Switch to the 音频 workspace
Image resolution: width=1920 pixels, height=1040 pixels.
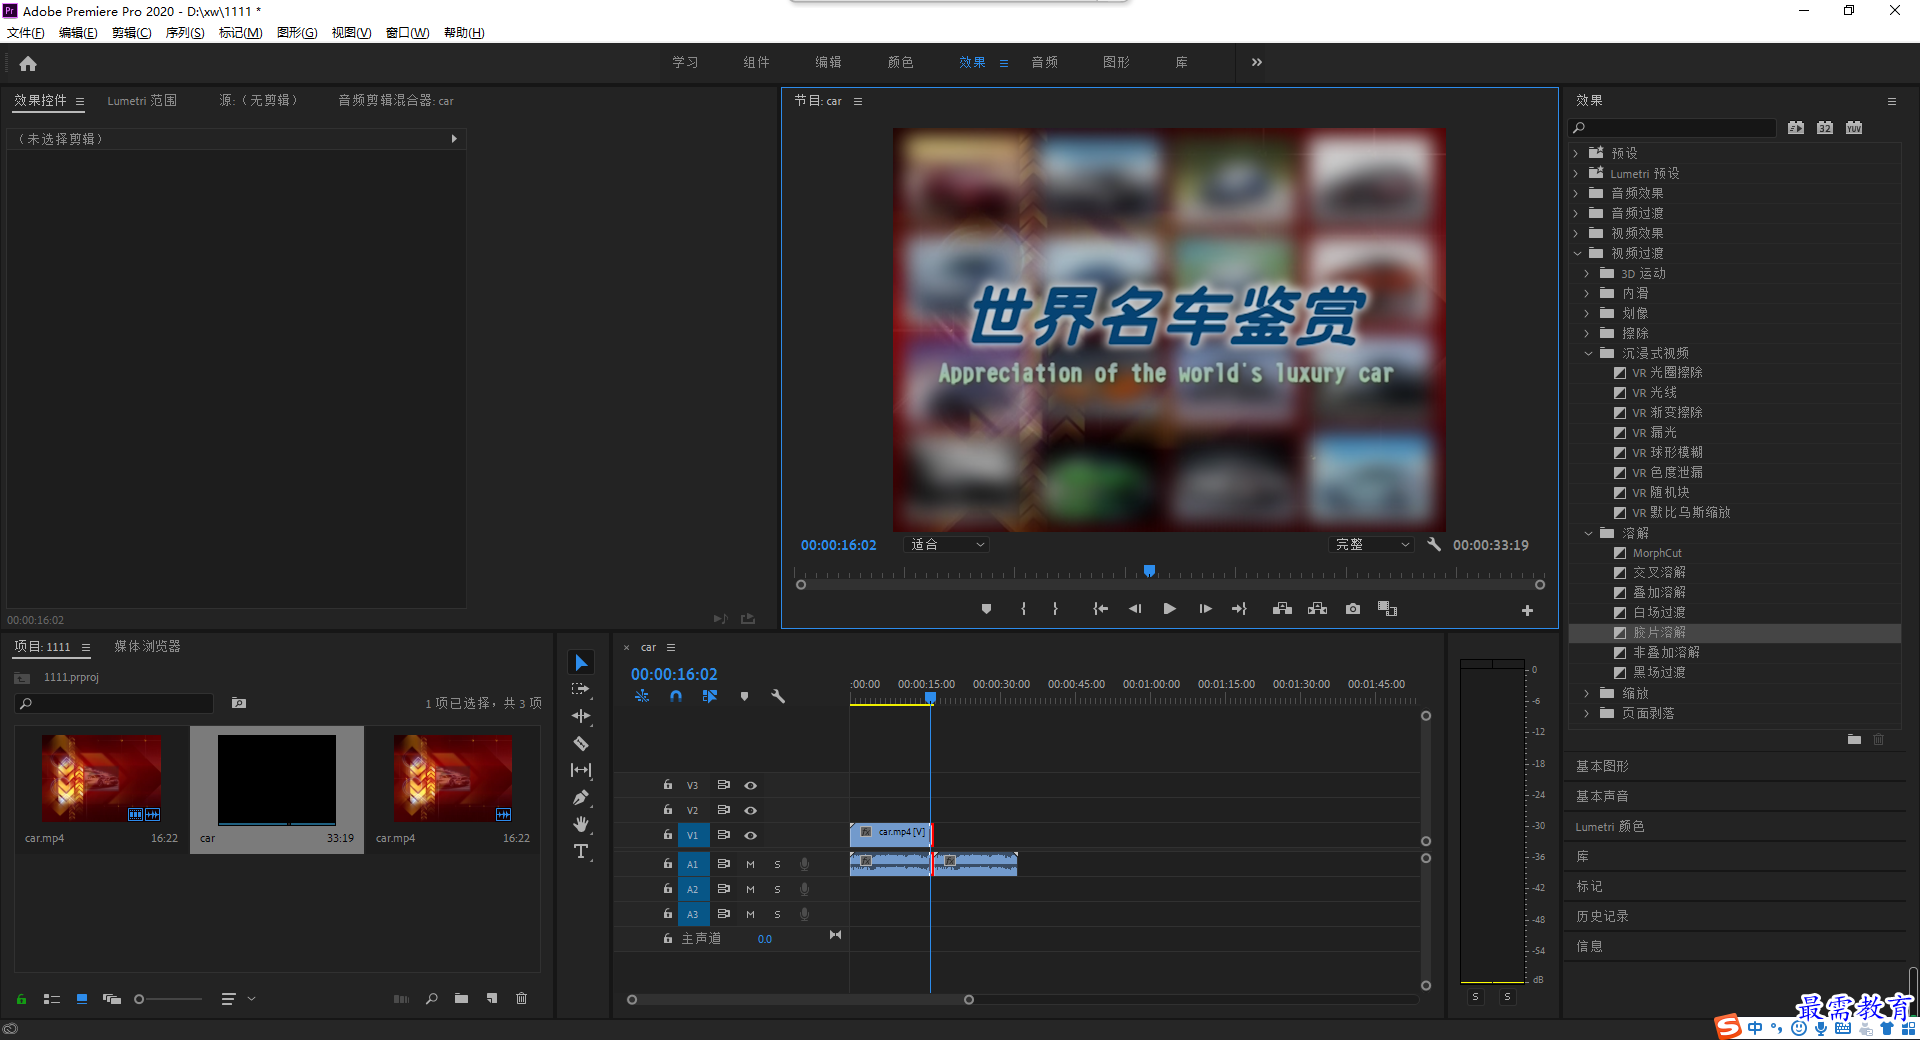[x=1045, y=62]
